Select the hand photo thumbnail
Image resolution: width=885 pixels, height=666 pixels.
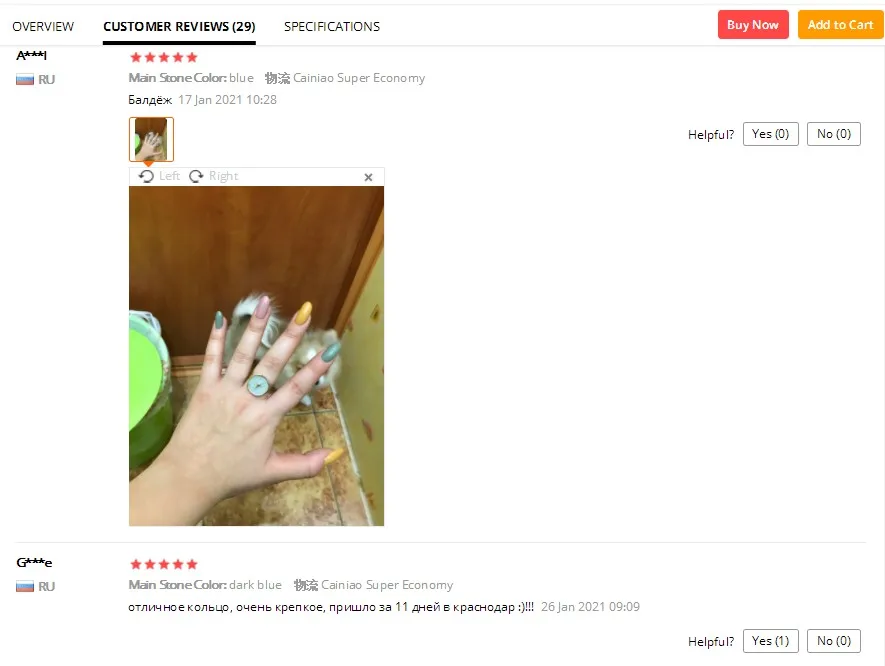151,139
